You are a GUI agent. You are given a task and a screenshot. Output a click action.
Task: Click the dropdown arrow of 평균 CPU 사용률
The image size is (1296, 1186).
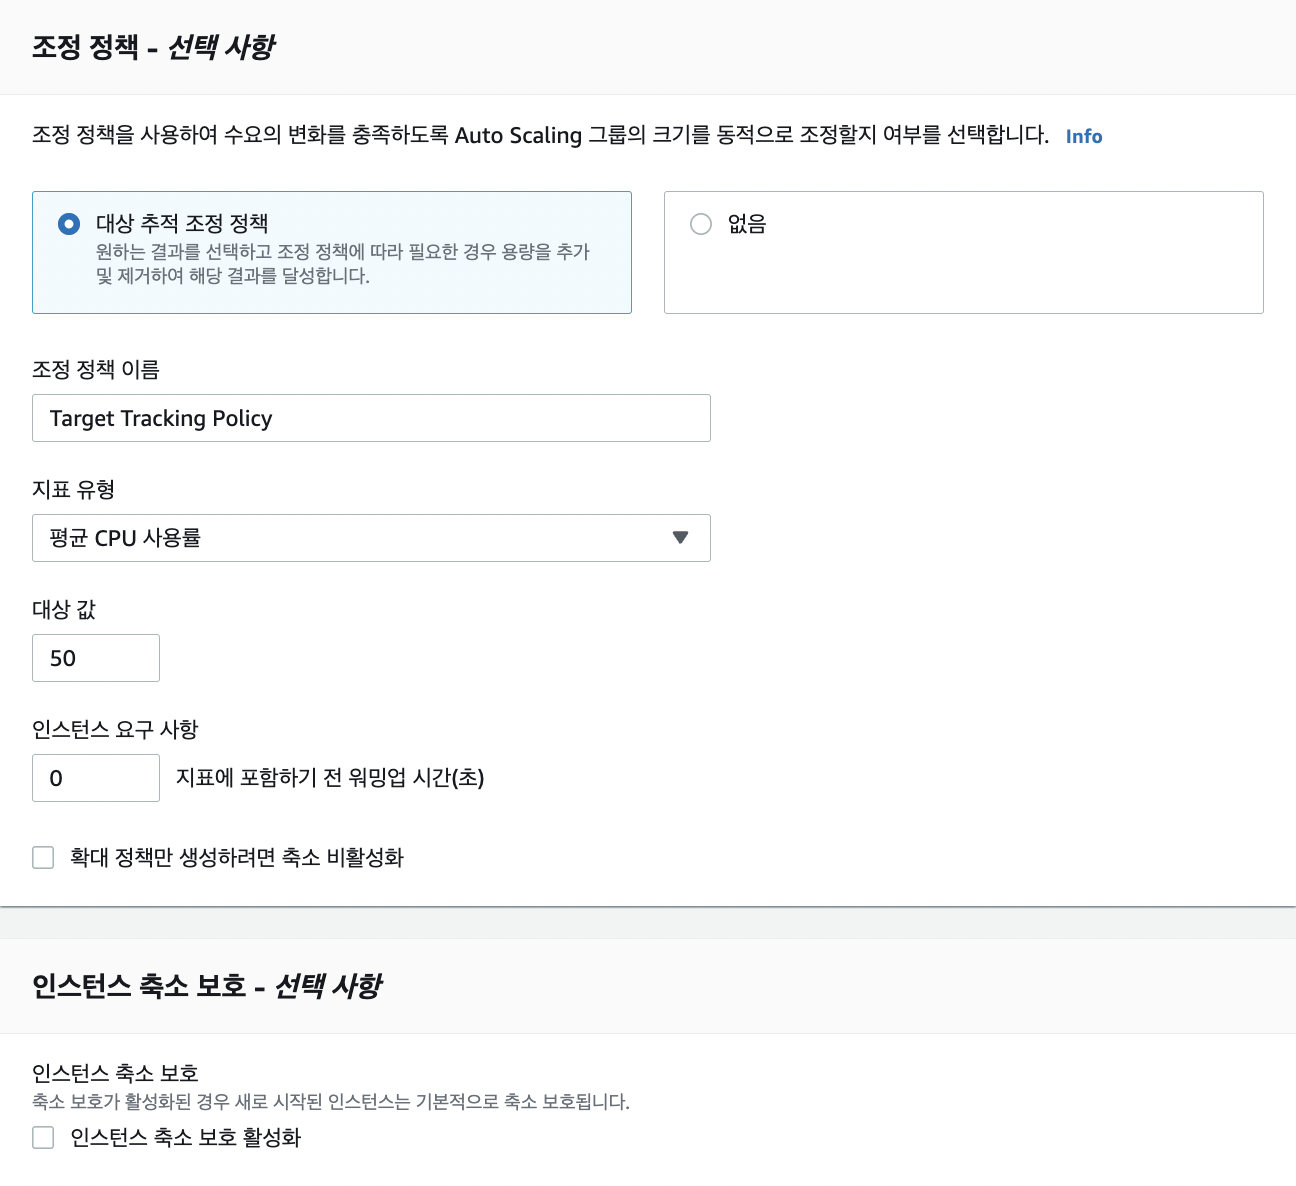point(681,538)
